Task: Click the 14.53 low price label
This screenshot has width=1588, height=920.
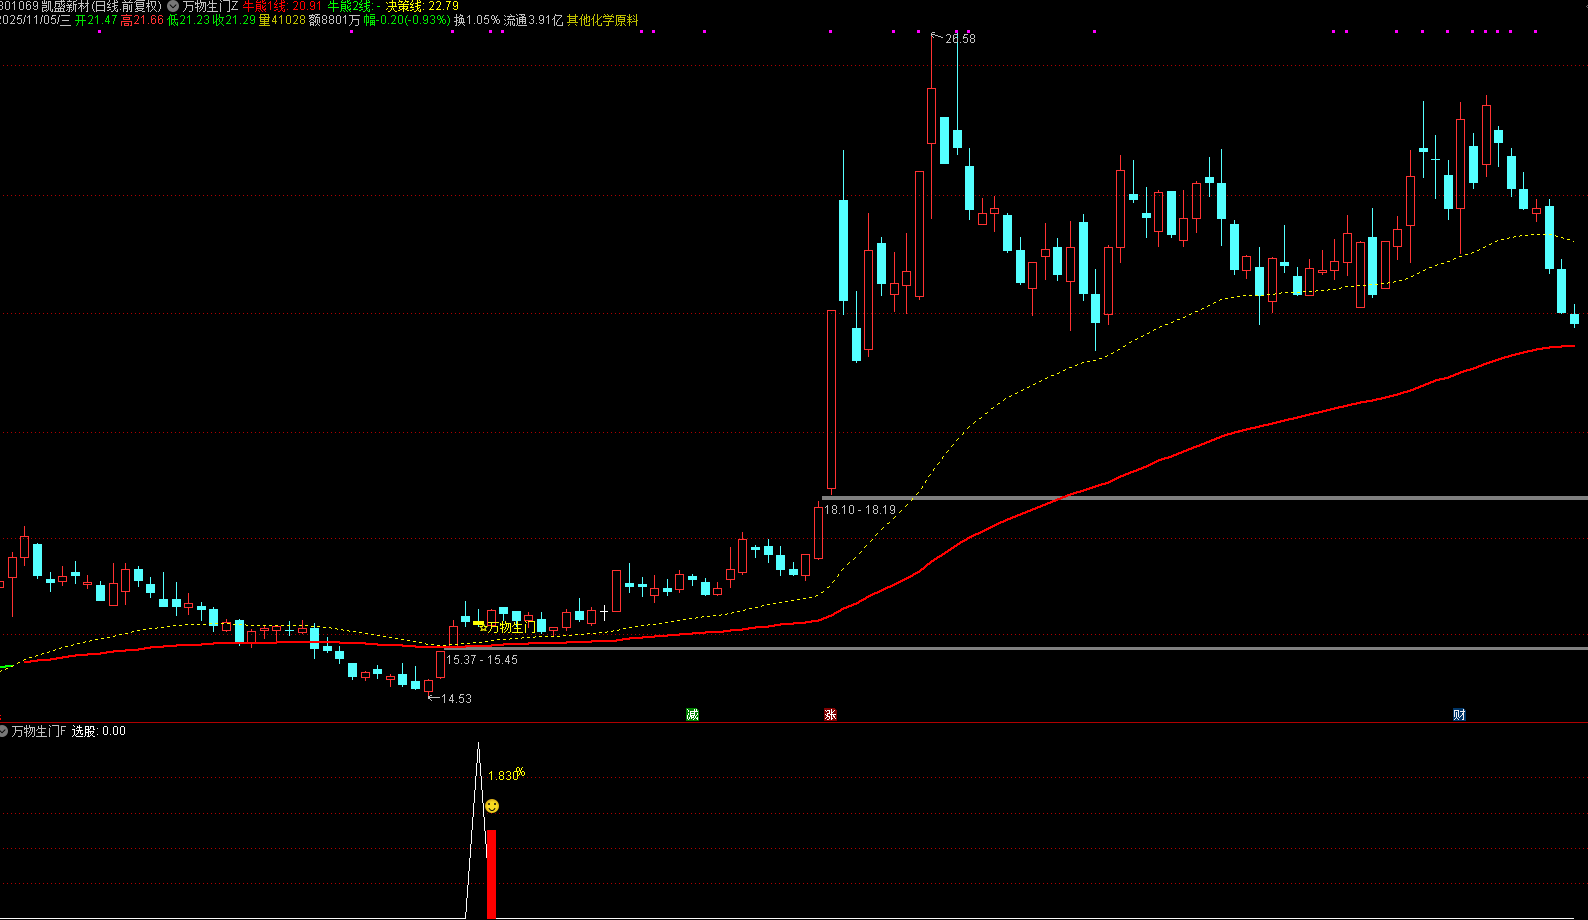Action: pyautogui.click(x=456, y=699)
